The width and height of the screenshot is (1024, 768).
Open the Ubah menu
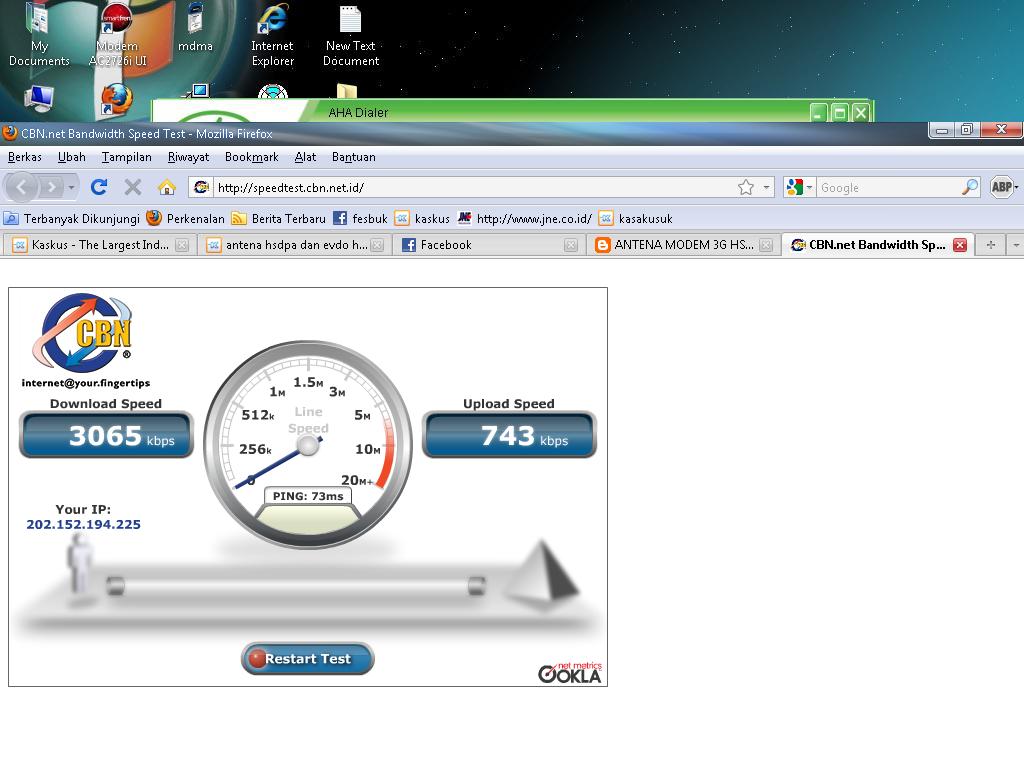72,157
